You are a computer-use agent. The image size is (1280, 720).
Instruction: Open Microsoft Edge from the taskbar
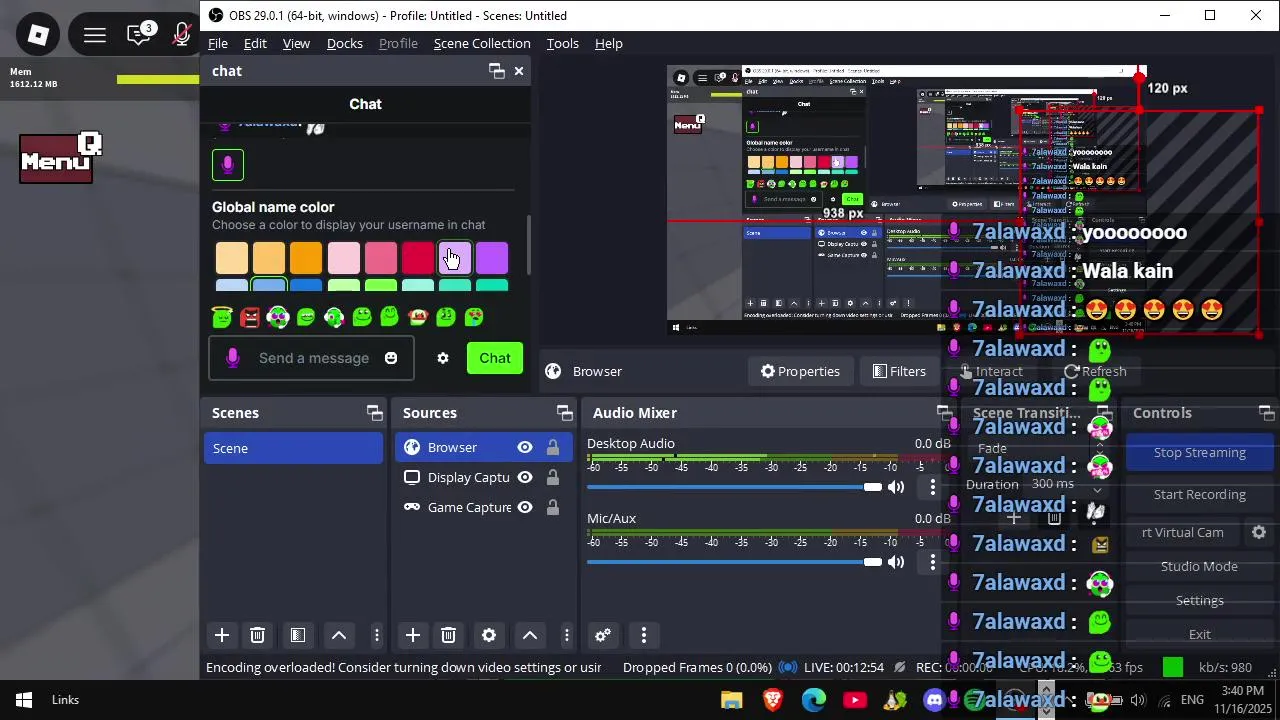(814, 700)
